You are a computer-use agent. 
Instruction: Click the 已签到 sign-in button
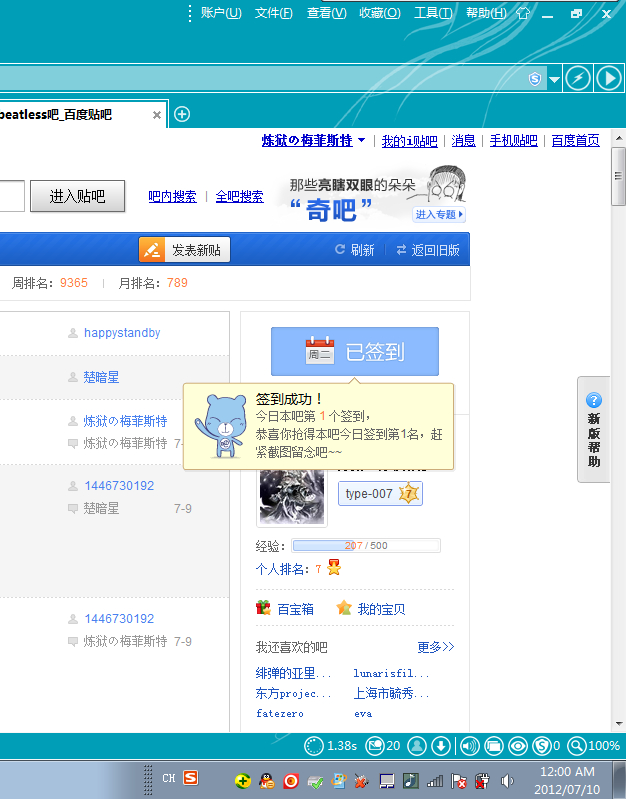[355, 352]
